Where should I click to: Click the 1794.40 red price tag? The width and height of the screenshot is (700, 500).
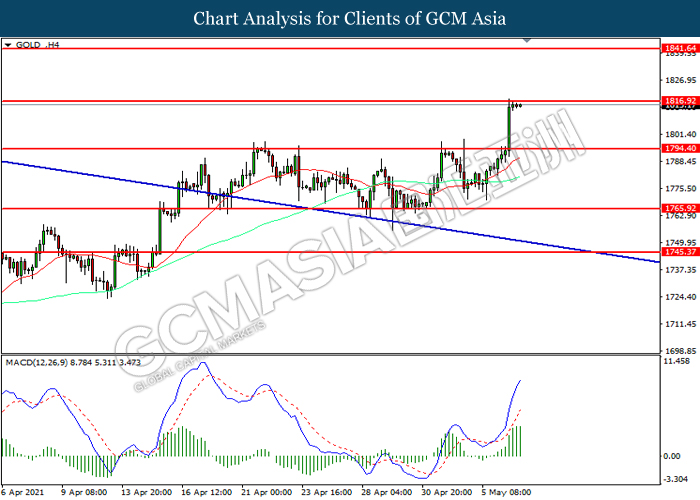coord(679,148)
